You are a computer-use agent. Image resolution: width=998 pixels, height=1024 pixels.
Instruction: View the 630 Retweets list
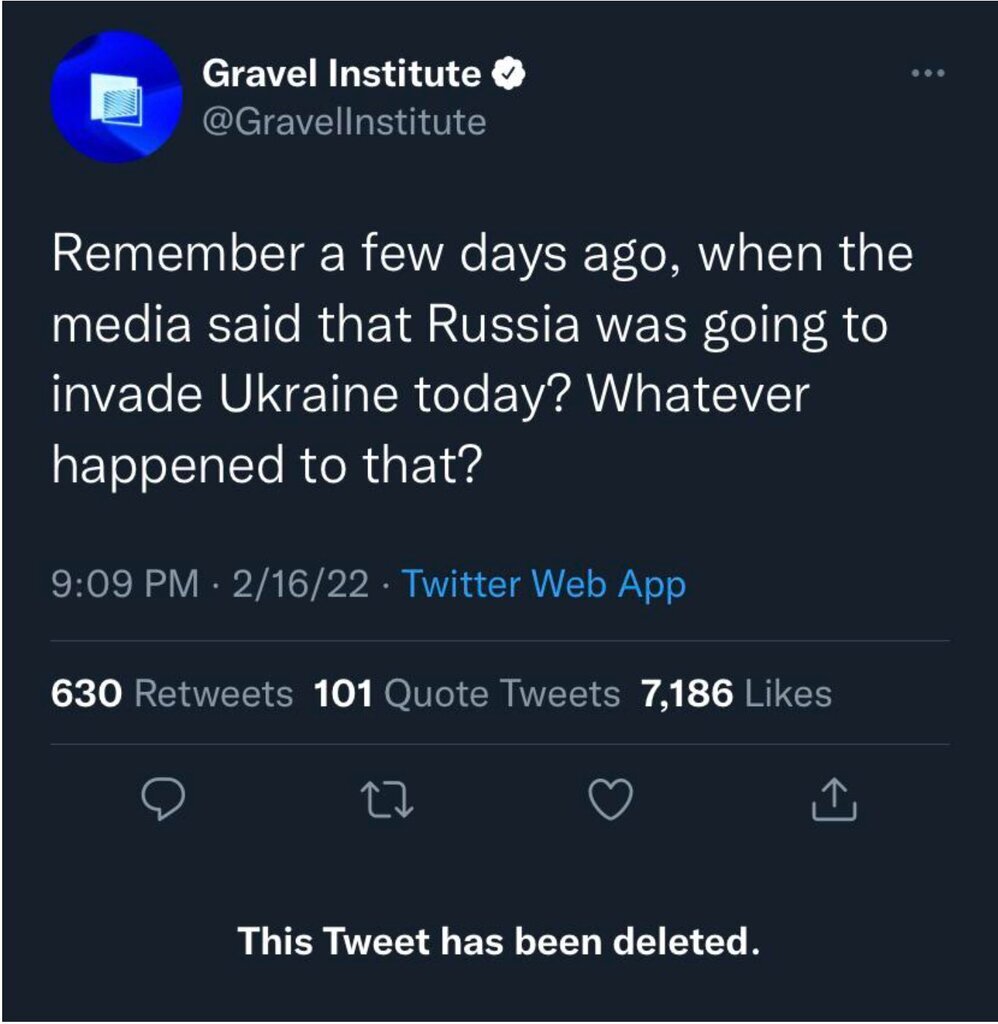[x=172, y=693]
